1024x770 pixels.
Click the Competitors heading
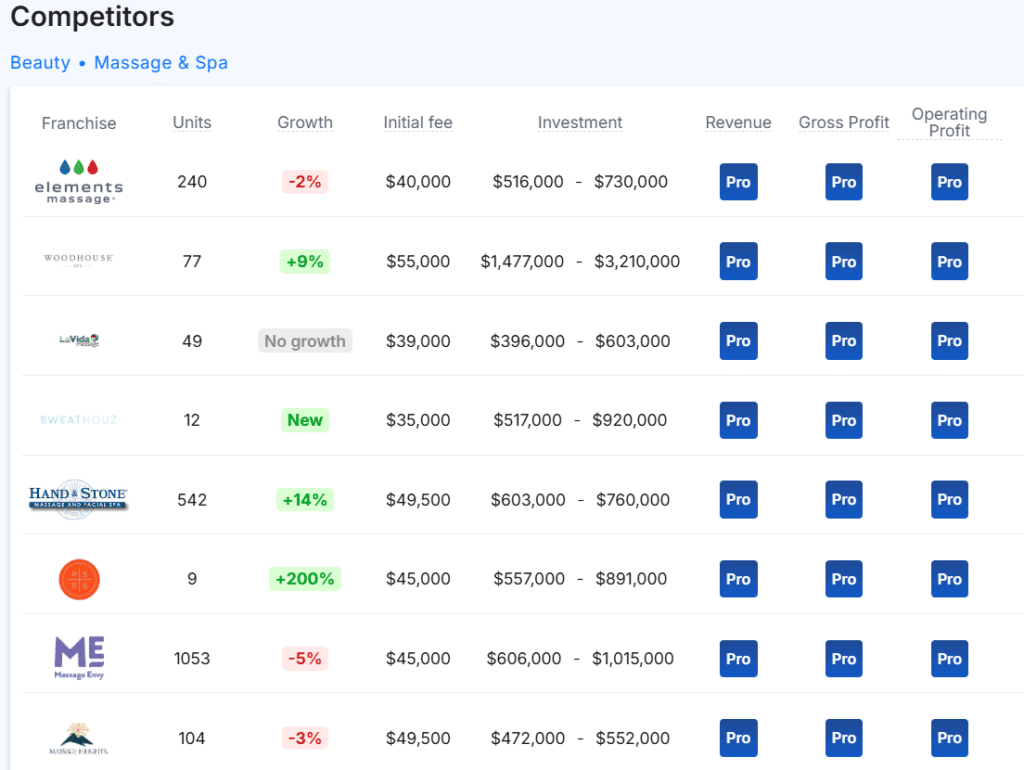92,16
